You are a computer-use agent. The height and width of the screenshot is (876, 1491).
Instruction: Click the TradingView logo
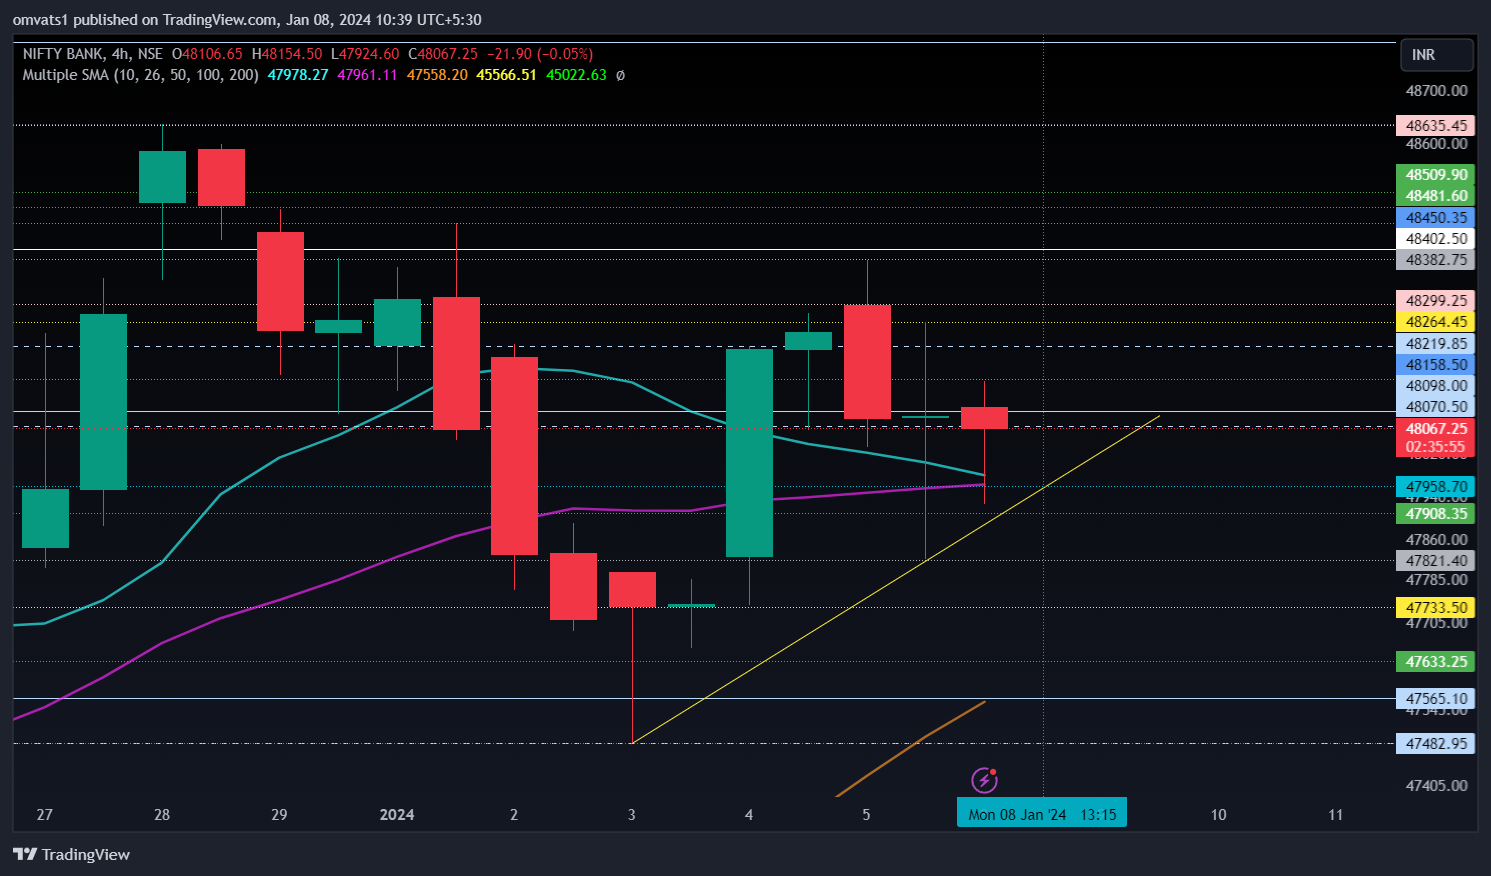click(71, 854)
